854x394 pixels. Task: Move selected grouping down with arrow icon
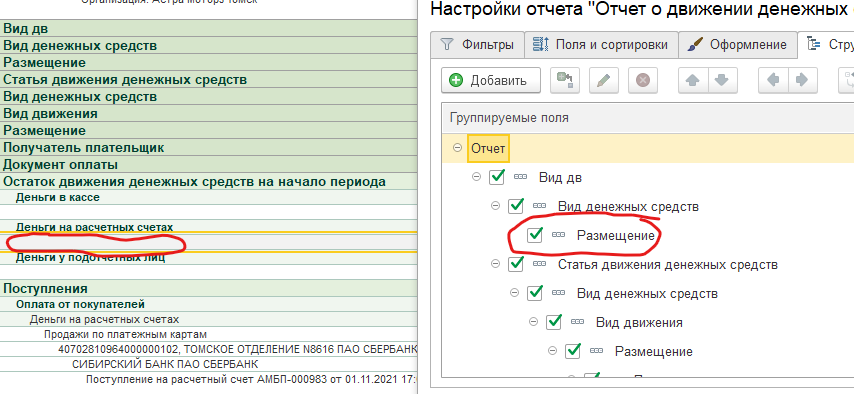[x=722, y=80]
